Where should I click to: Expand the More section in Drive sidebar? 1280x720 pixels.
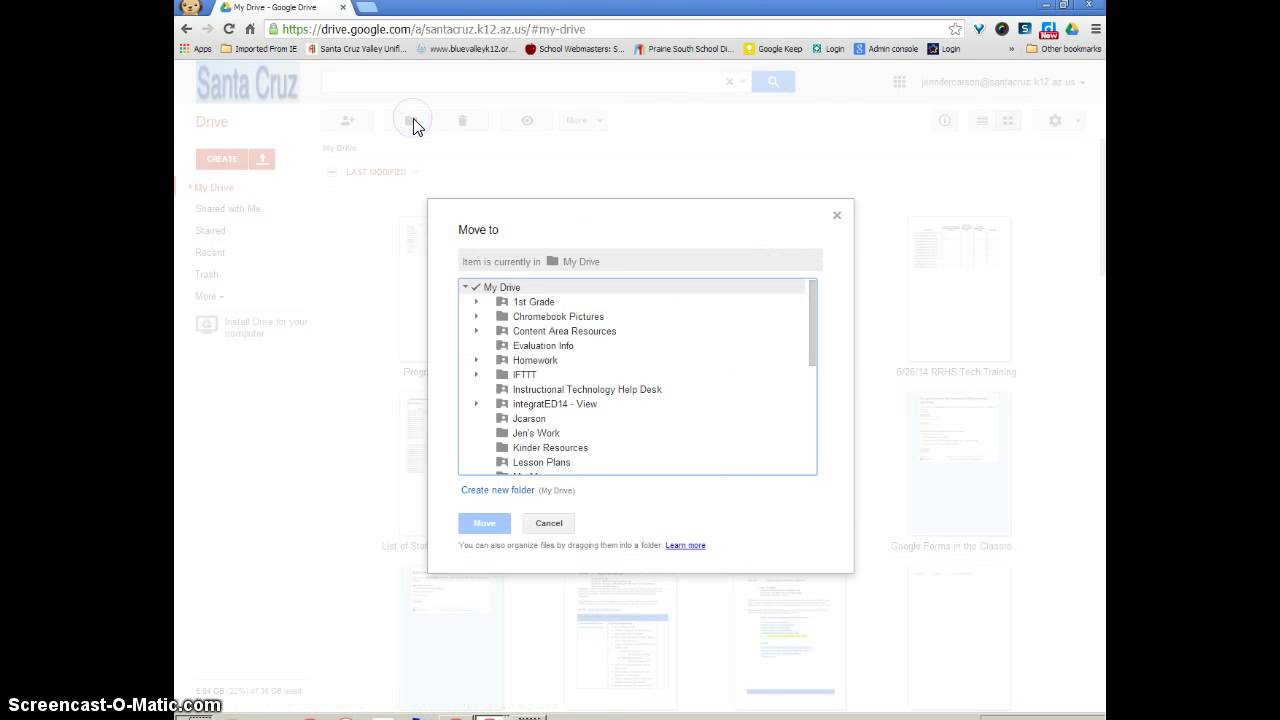pos(209,296)
